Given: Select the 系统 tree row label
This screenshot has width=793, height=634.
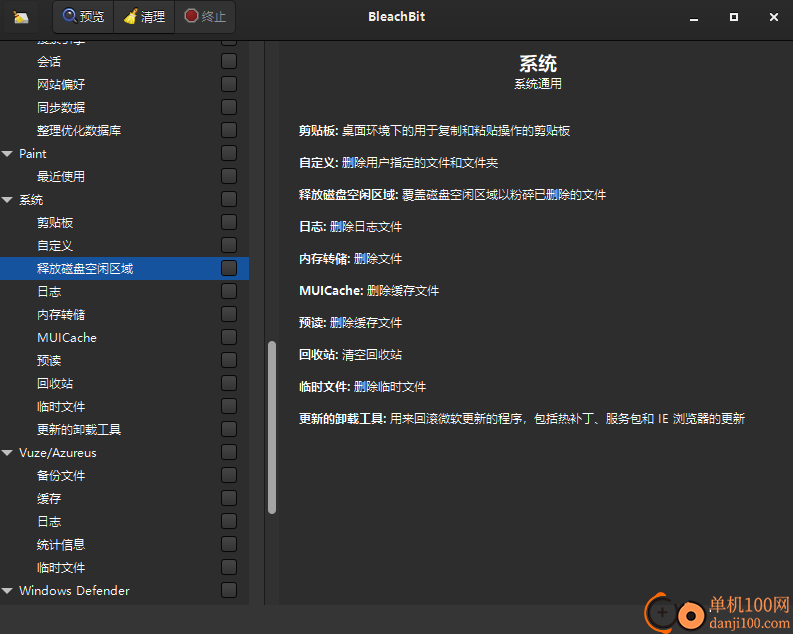Looking at the screenshot, I should coord(31,200).
